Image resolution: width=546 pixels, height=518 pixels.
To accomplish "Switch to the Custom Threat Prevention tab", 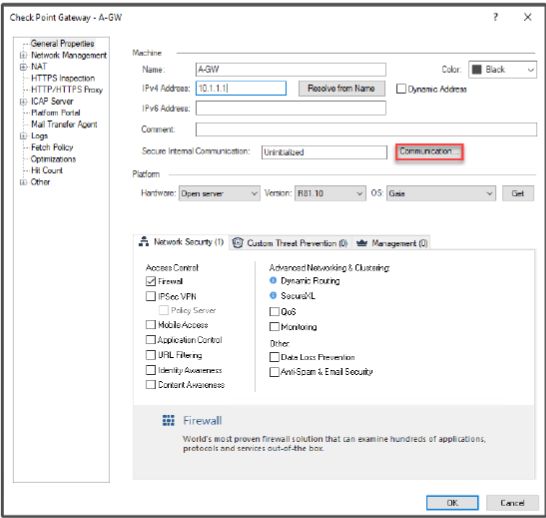I will click(x=290, y=243).
